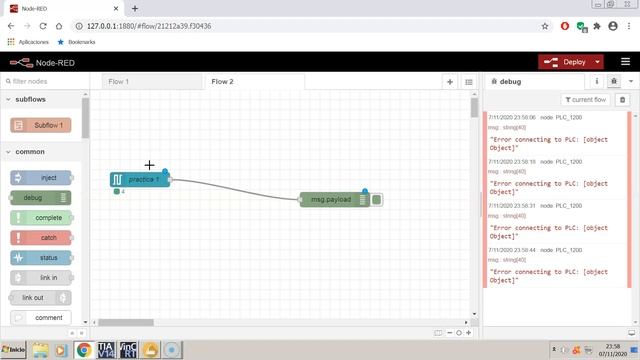Open debug window in new window icon

(631, 333)
